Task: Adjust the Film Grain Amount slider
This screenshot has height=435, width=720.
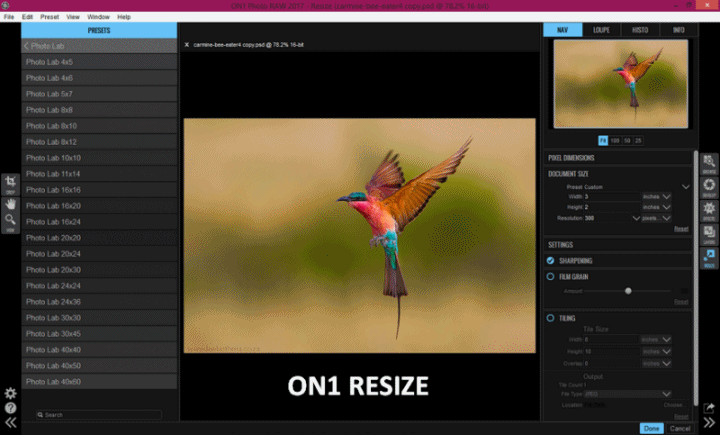Action: click(628, 291)
